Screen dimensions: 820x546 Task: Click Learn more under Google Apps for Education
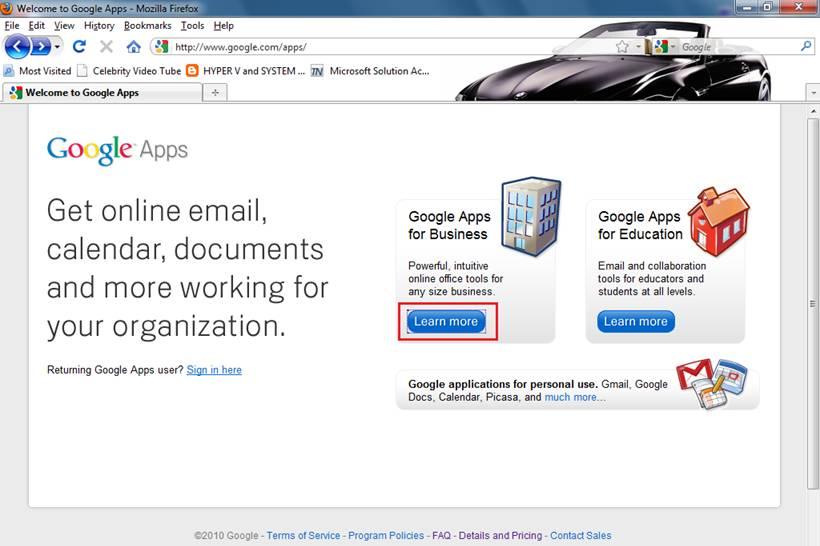[x=636, y=321]
